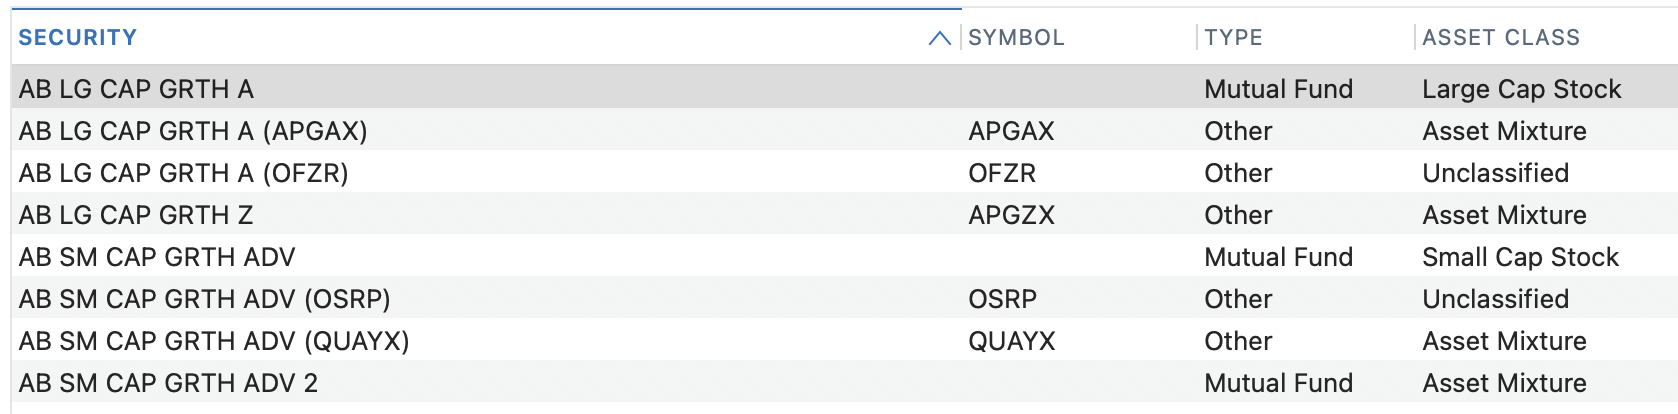The height and width of the screenshot is (414, 1678).
Task: Sort by the TYPE column header
Action: (1233, 38)
